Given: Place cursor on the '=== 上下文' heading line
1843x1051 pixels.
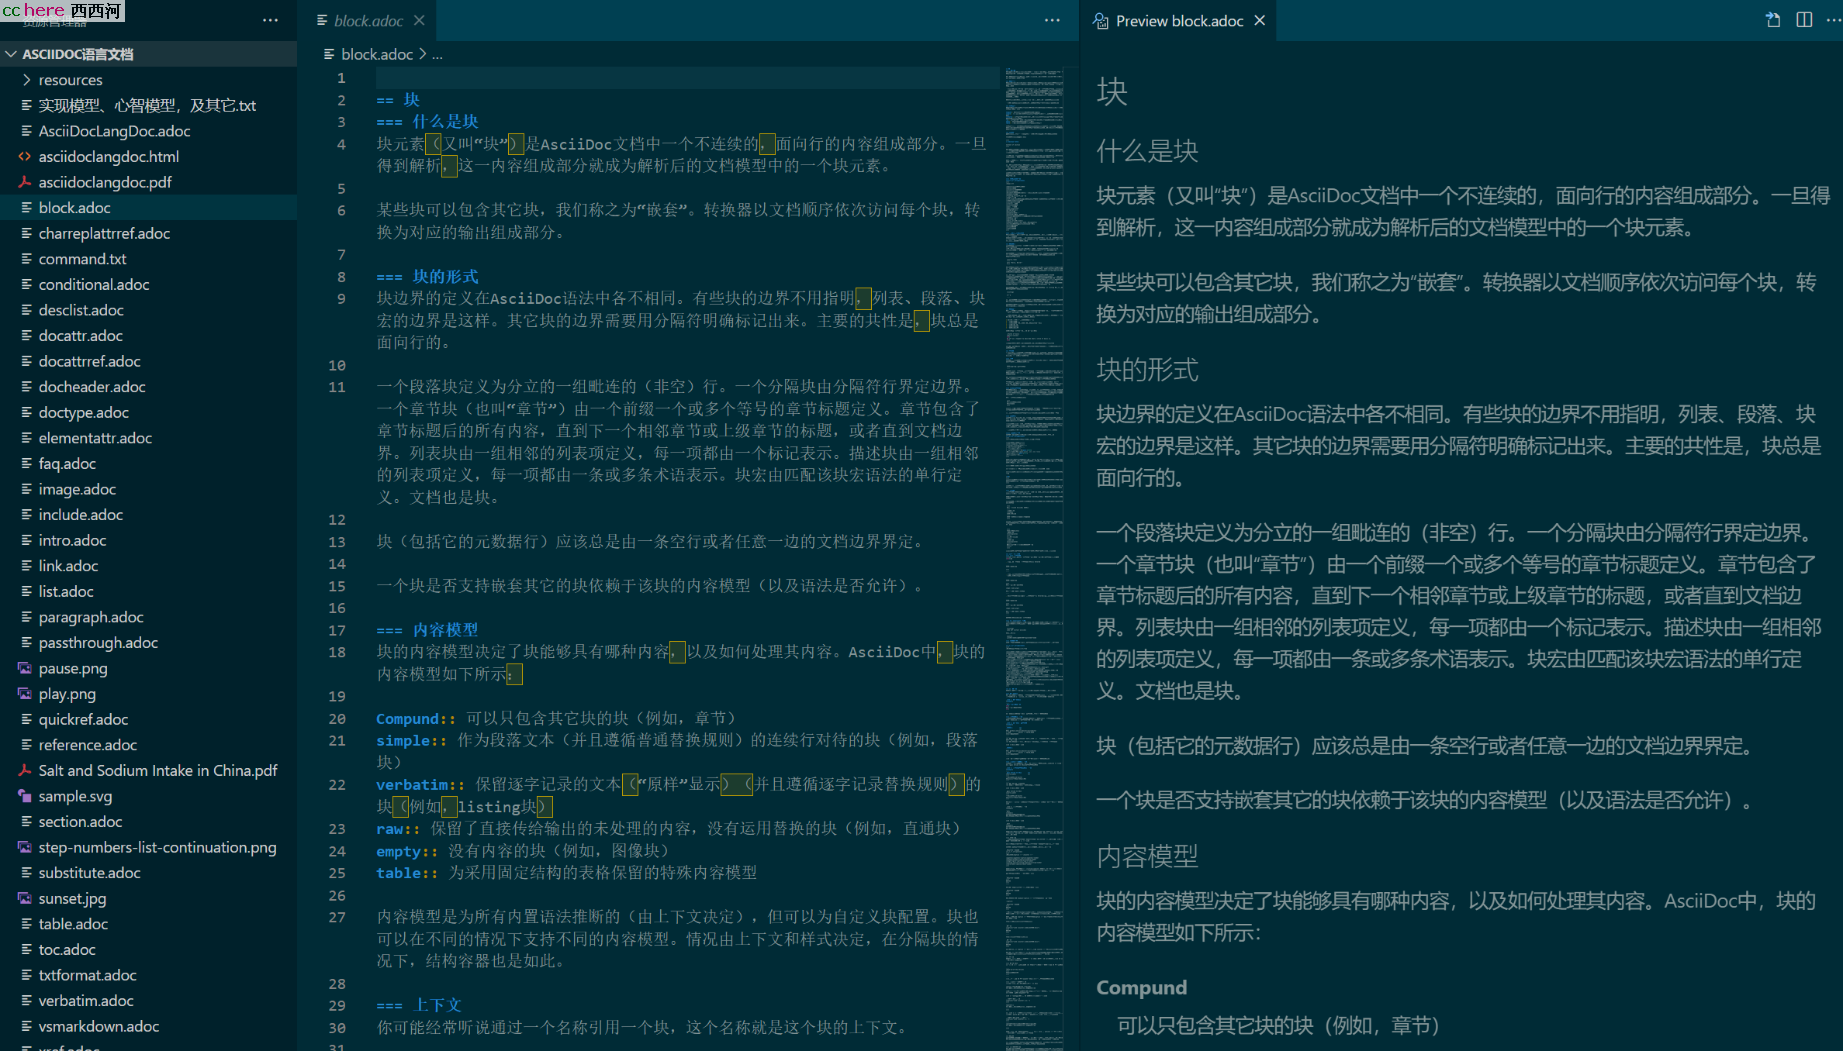Looking at the screenshot, I should tap(419, 1005).
